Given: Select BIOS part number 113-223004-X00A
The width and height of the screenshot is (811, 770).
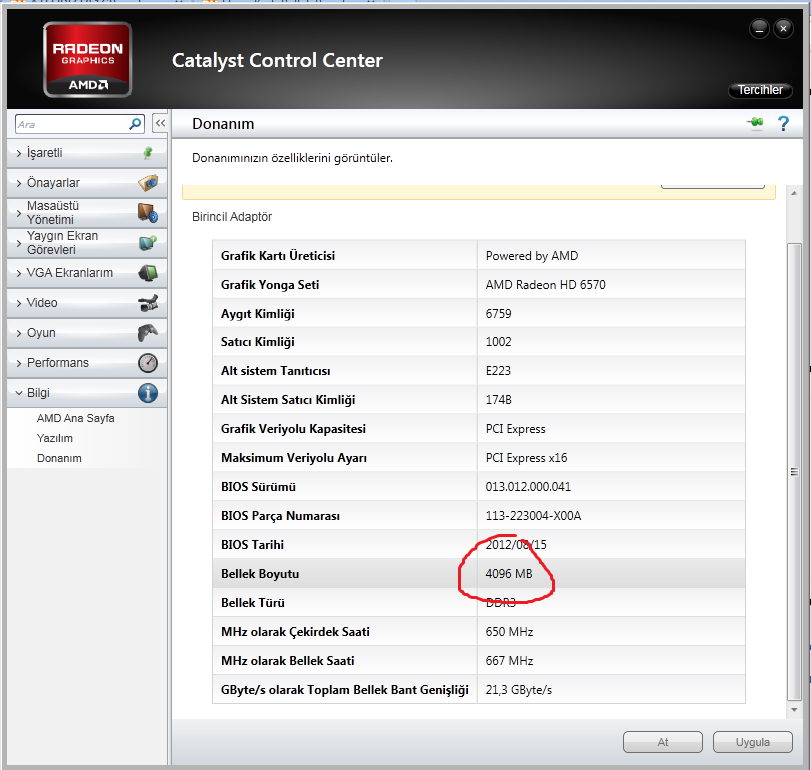Looking at the screenshot, I should [x=533, y=516].
